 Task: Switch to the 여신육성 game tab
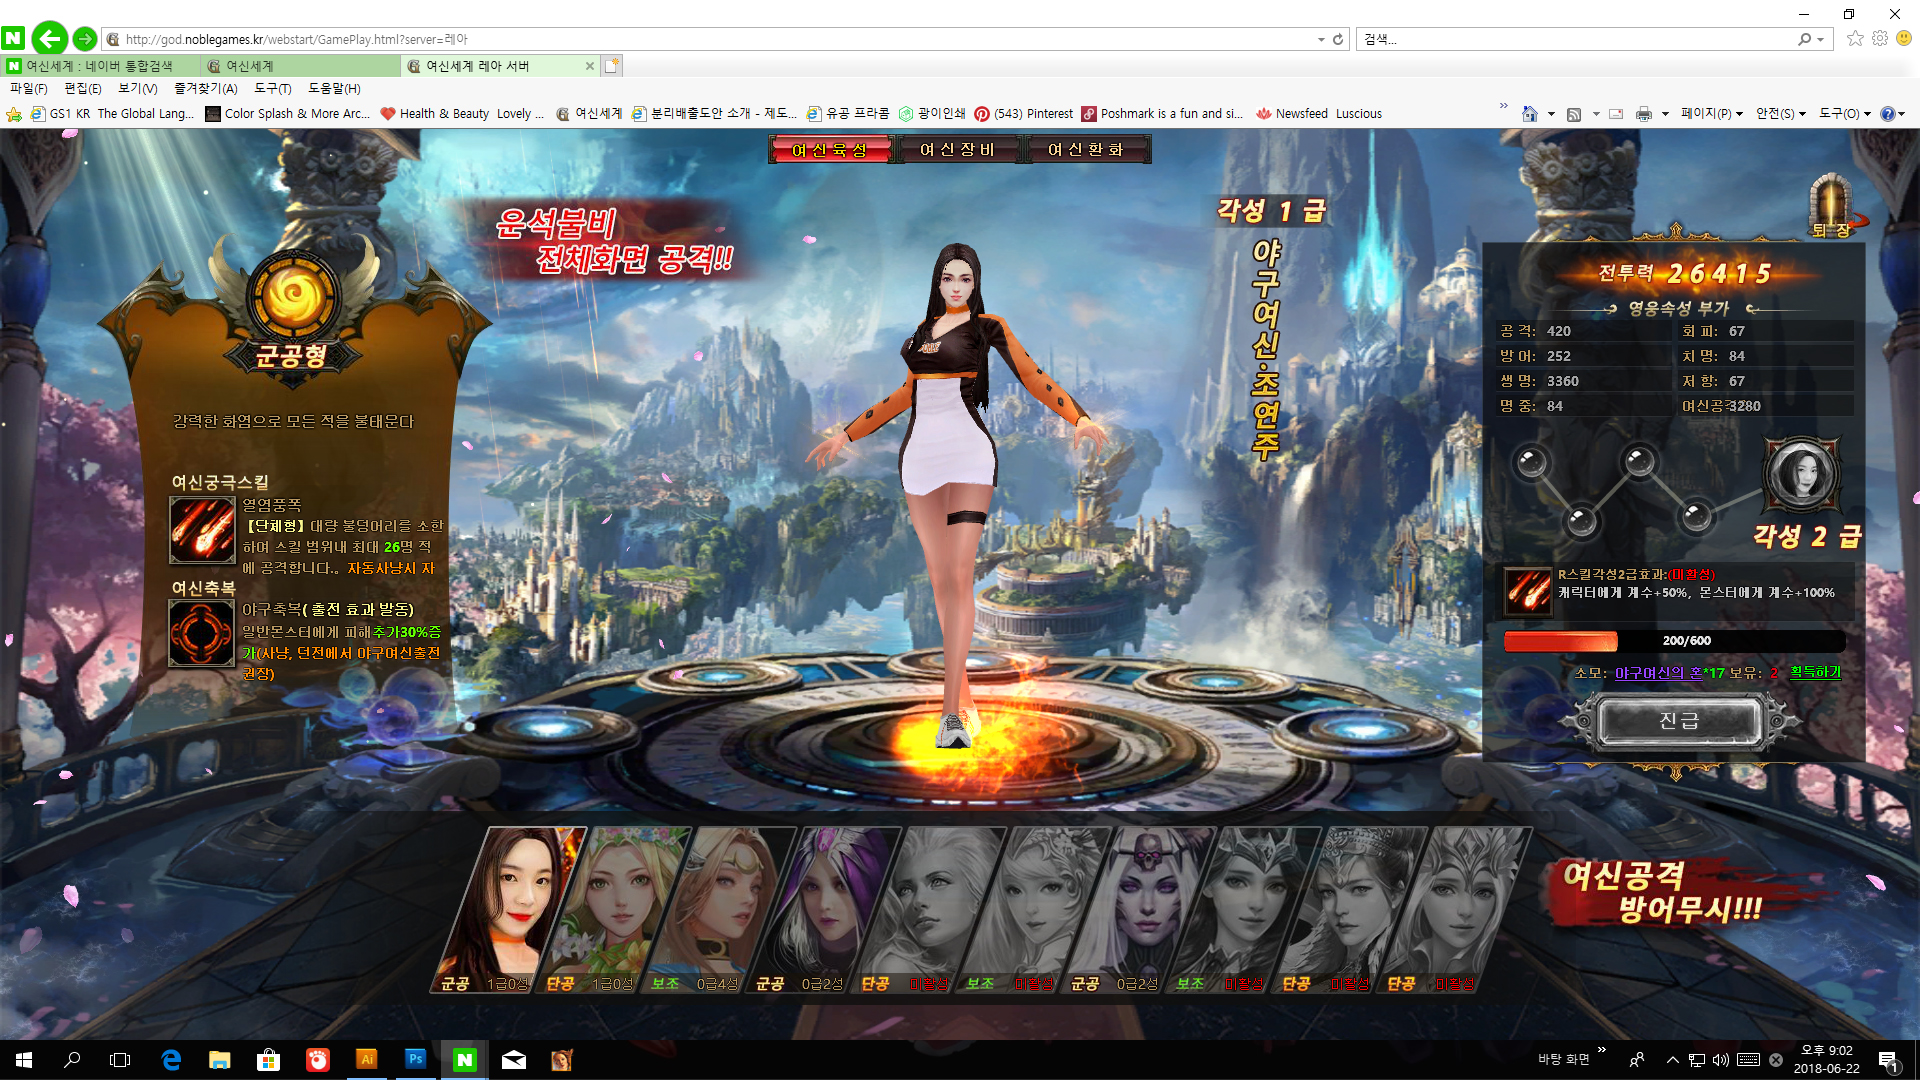click(x=829, y=150)
